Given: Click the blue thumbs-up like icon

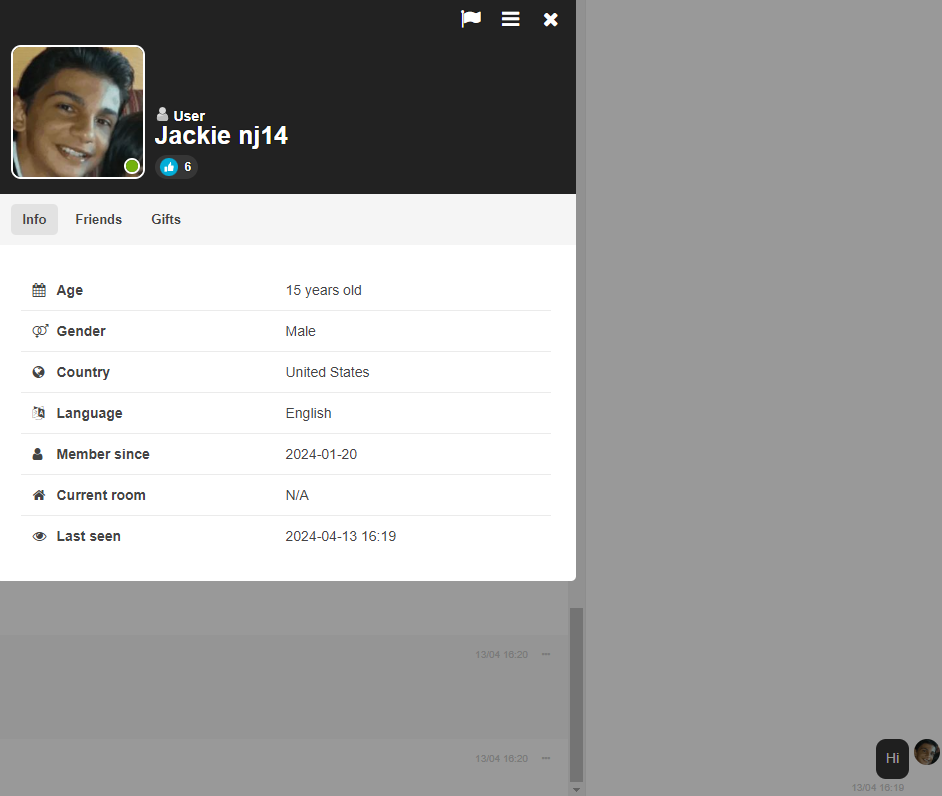Looking at the screenshot, I should click(169, 167).
